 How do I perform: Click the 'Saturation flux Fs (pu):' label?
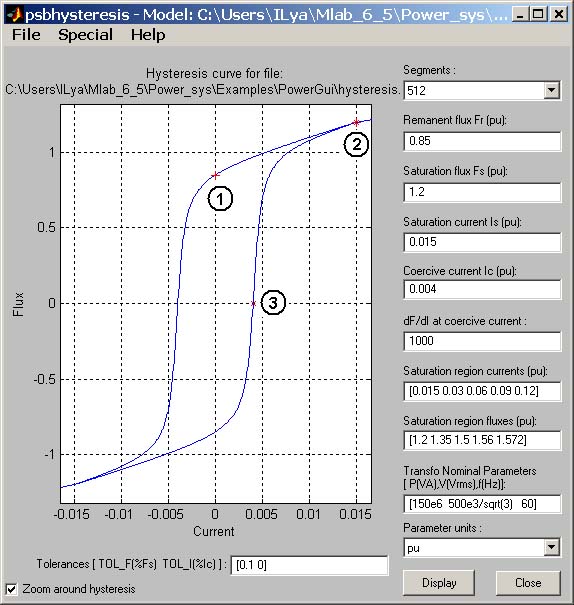coord(455,171)
